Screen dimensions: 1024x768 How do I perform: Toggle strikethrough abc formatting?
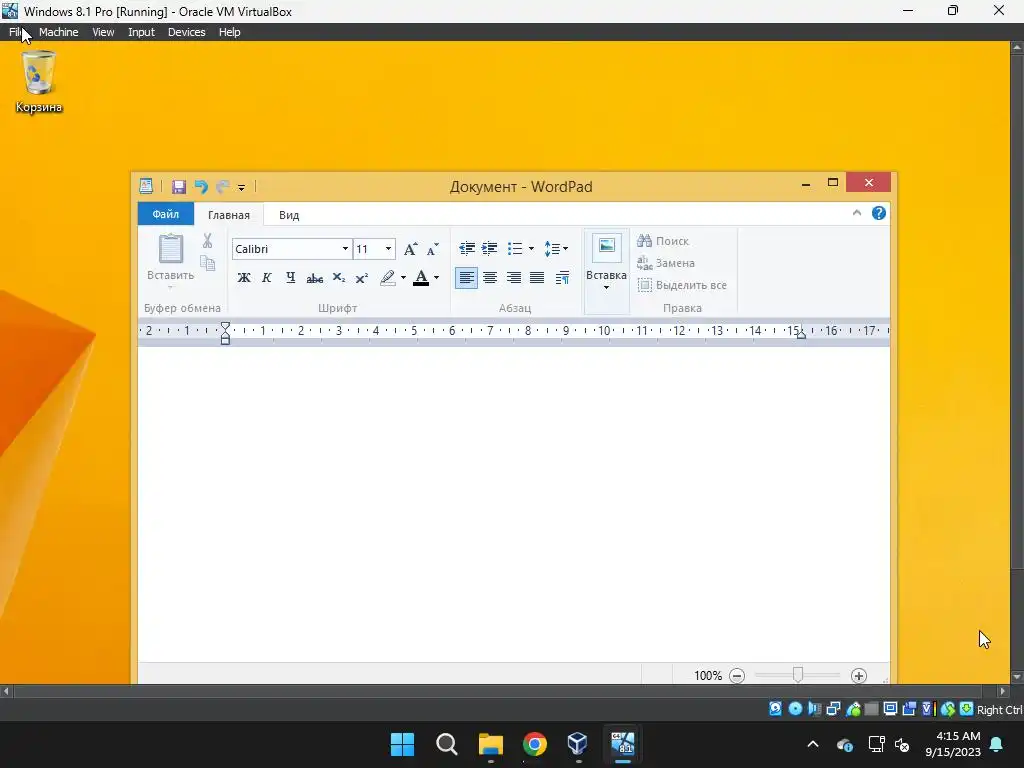315,278
